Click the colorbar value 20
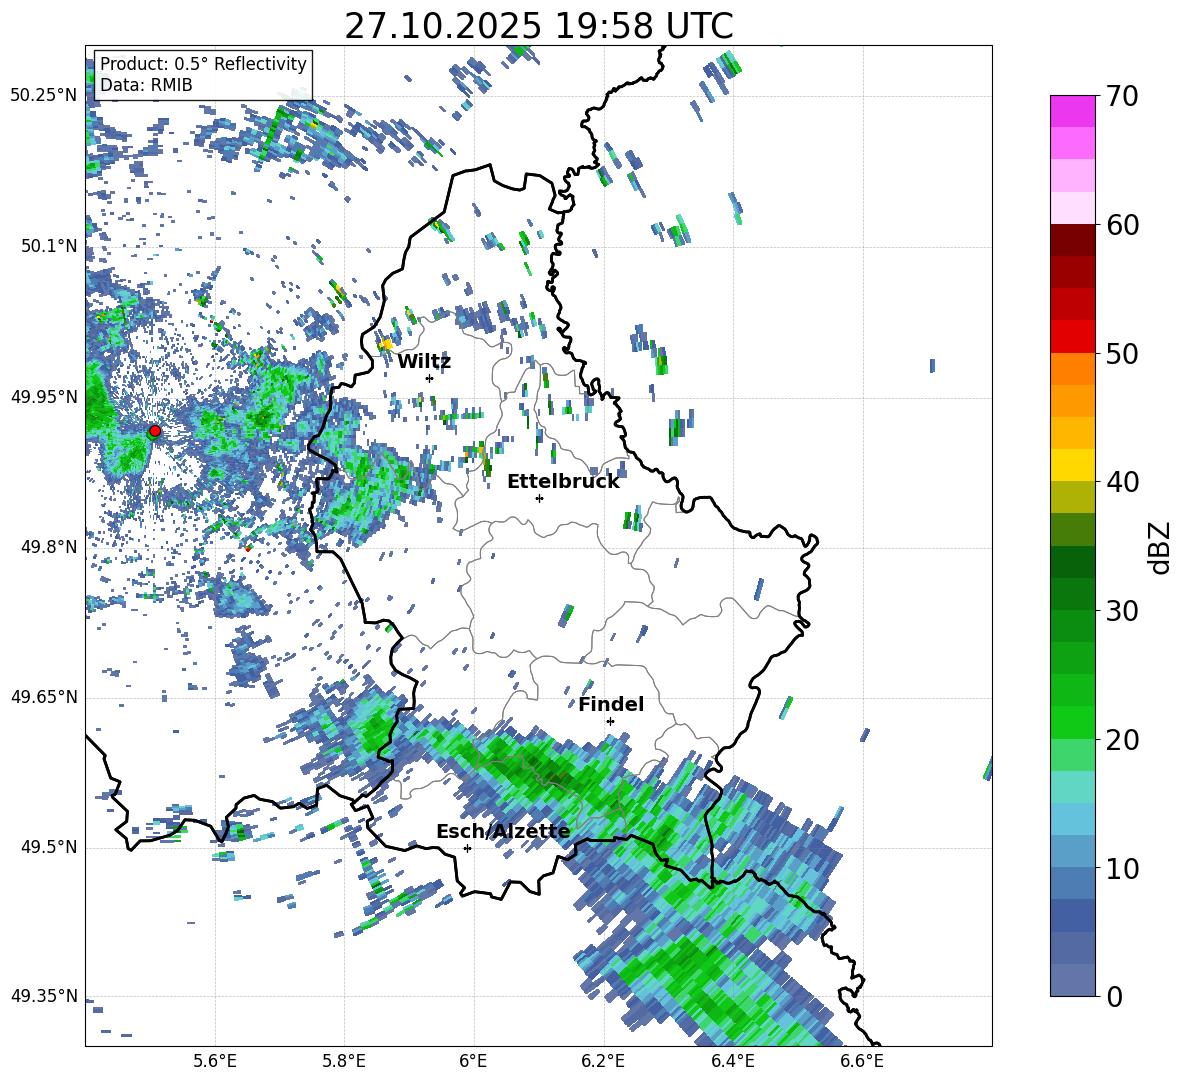The height and width of the screenshot is (1081, 1184). (x=1122, y=740)
